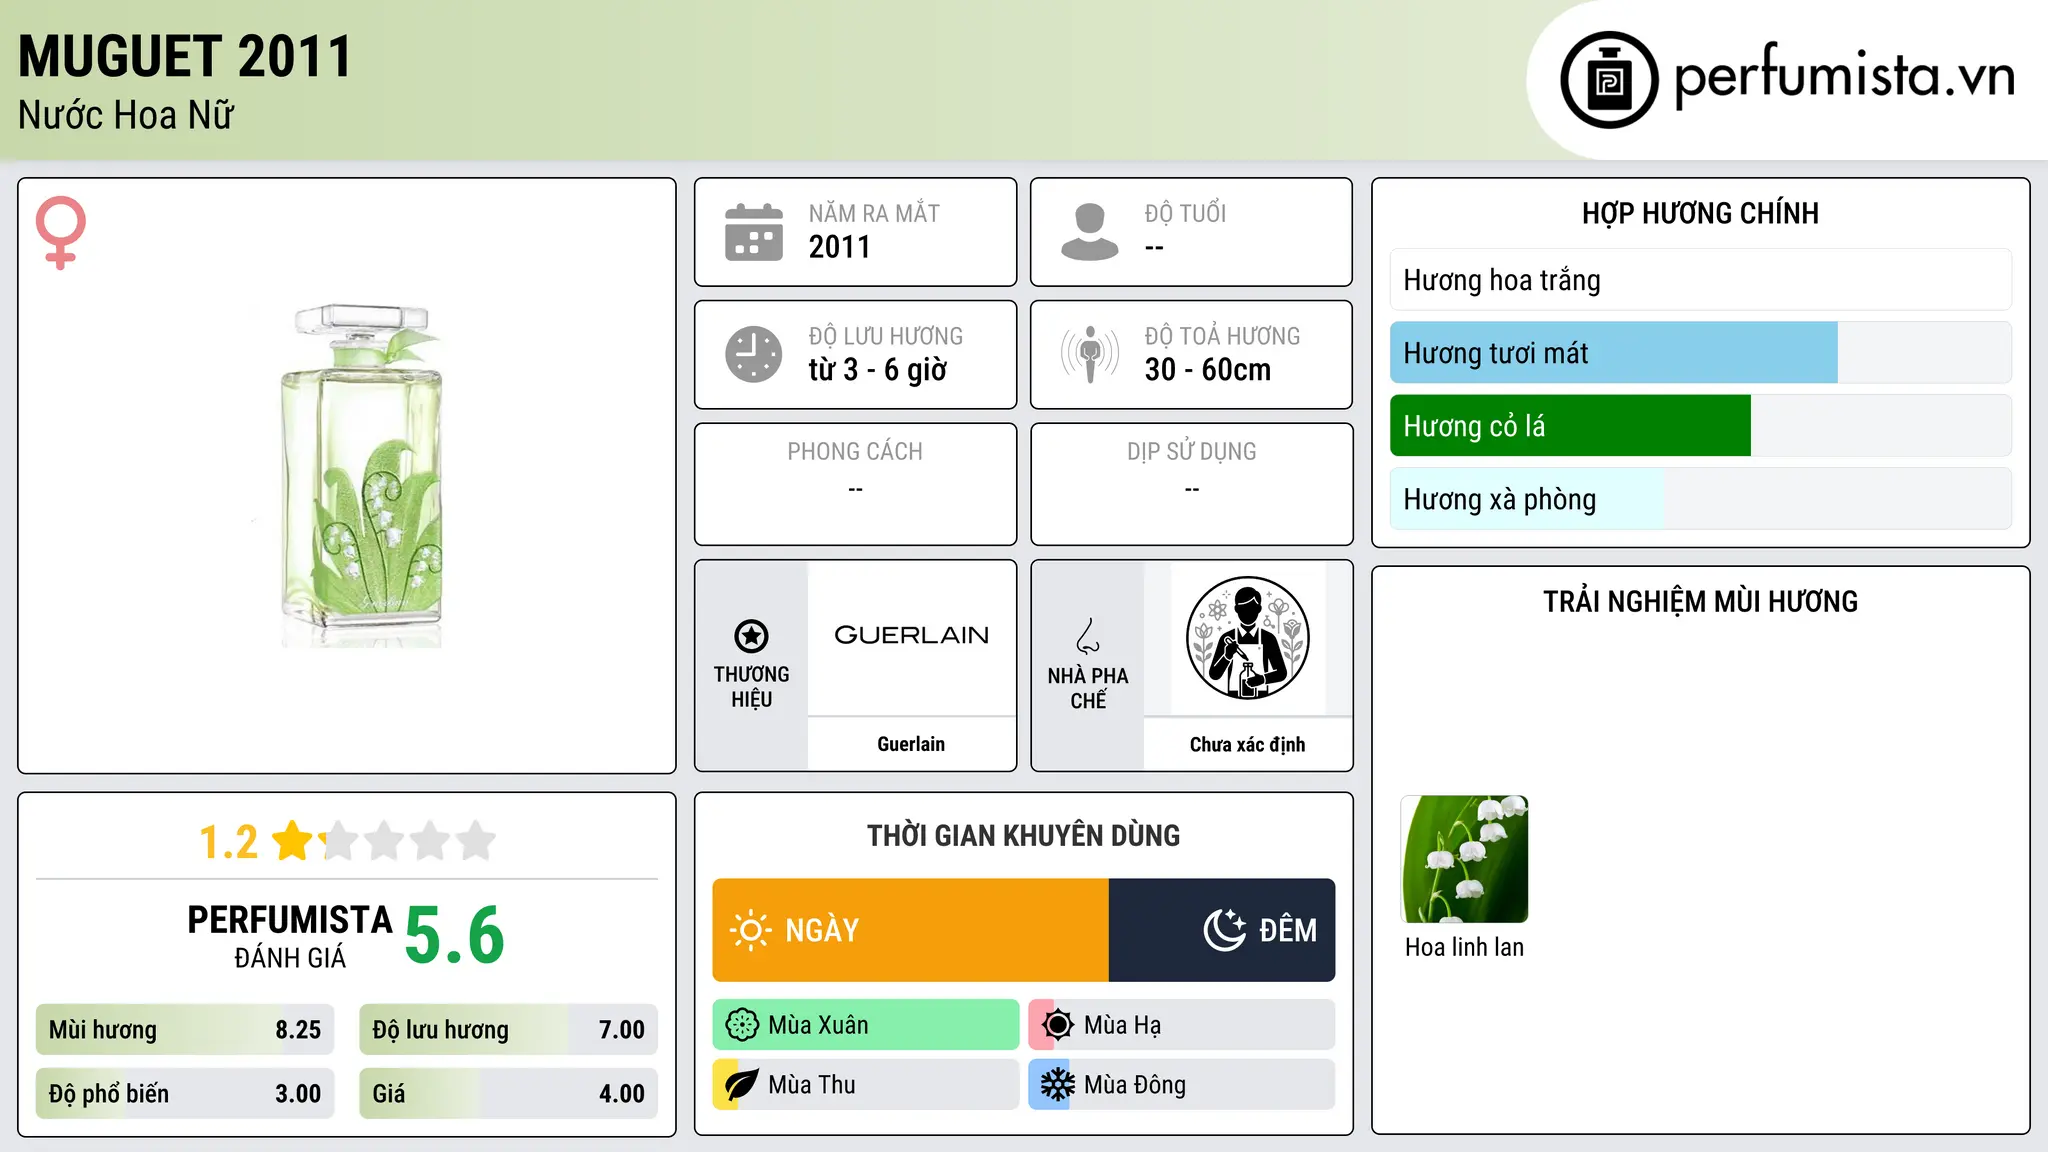Image resolution: width=2048 pixels, height=1152 pixels.
Task: Click the Mùa Đông season label
Action: pos(1135,1085)
